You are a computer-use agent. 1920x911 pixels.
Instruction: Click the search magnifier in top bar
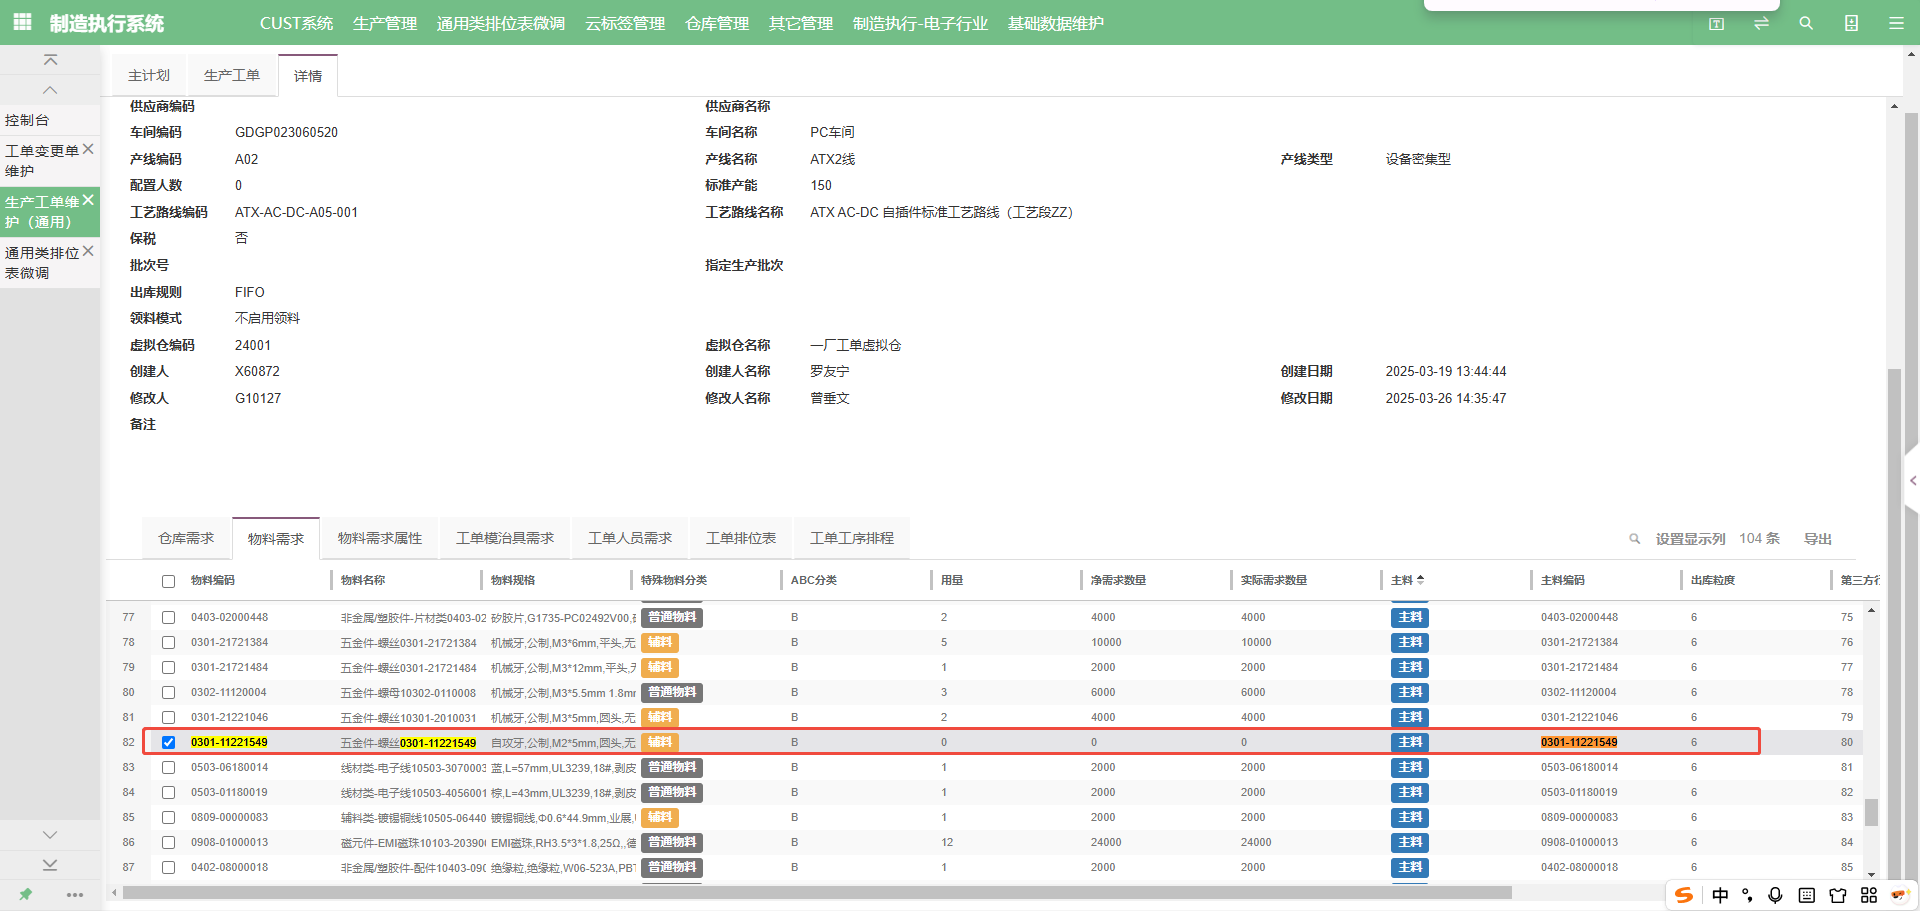click(x=1806, y=23)
